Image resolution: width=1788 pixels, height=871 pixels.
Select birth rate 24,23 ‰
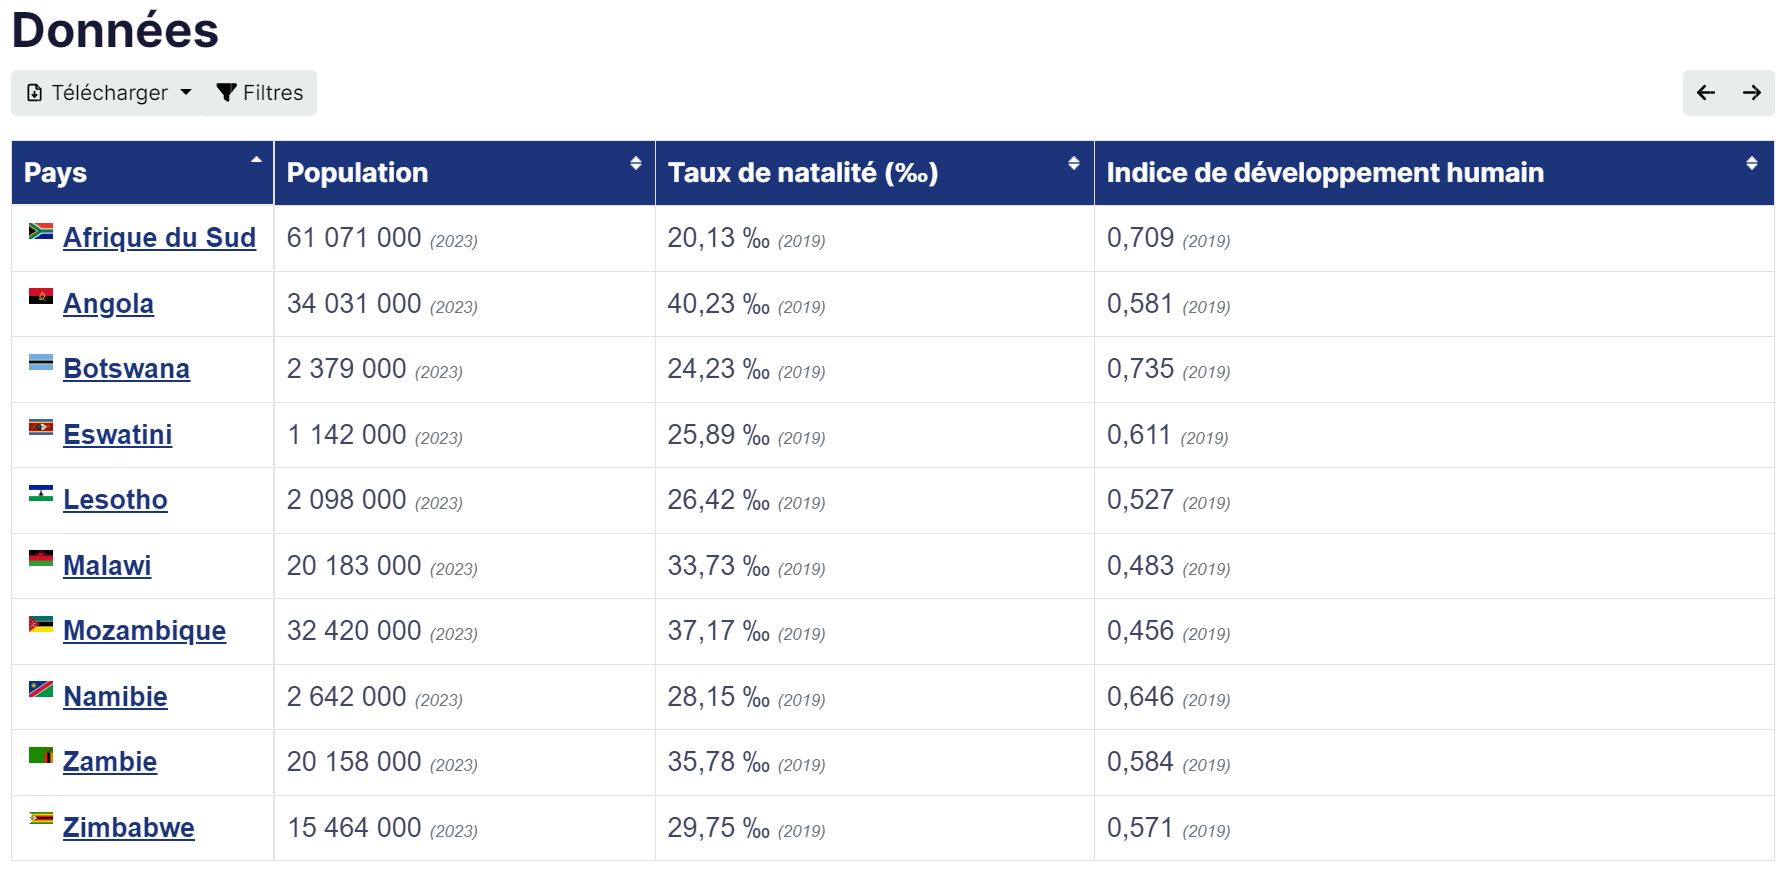point(719,369)
